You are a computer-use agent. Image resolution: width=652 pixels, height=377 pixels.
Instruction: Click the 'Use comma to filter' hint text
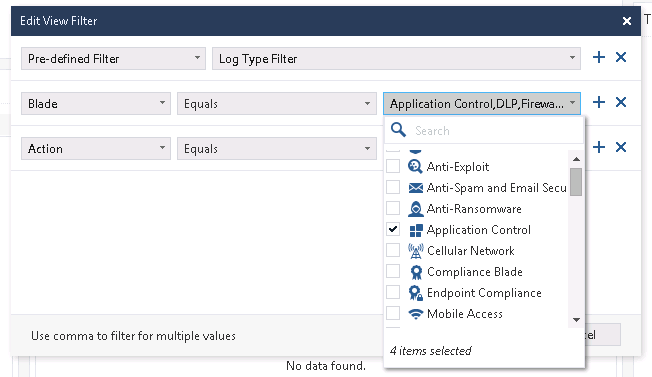click(x=133, y=336)
